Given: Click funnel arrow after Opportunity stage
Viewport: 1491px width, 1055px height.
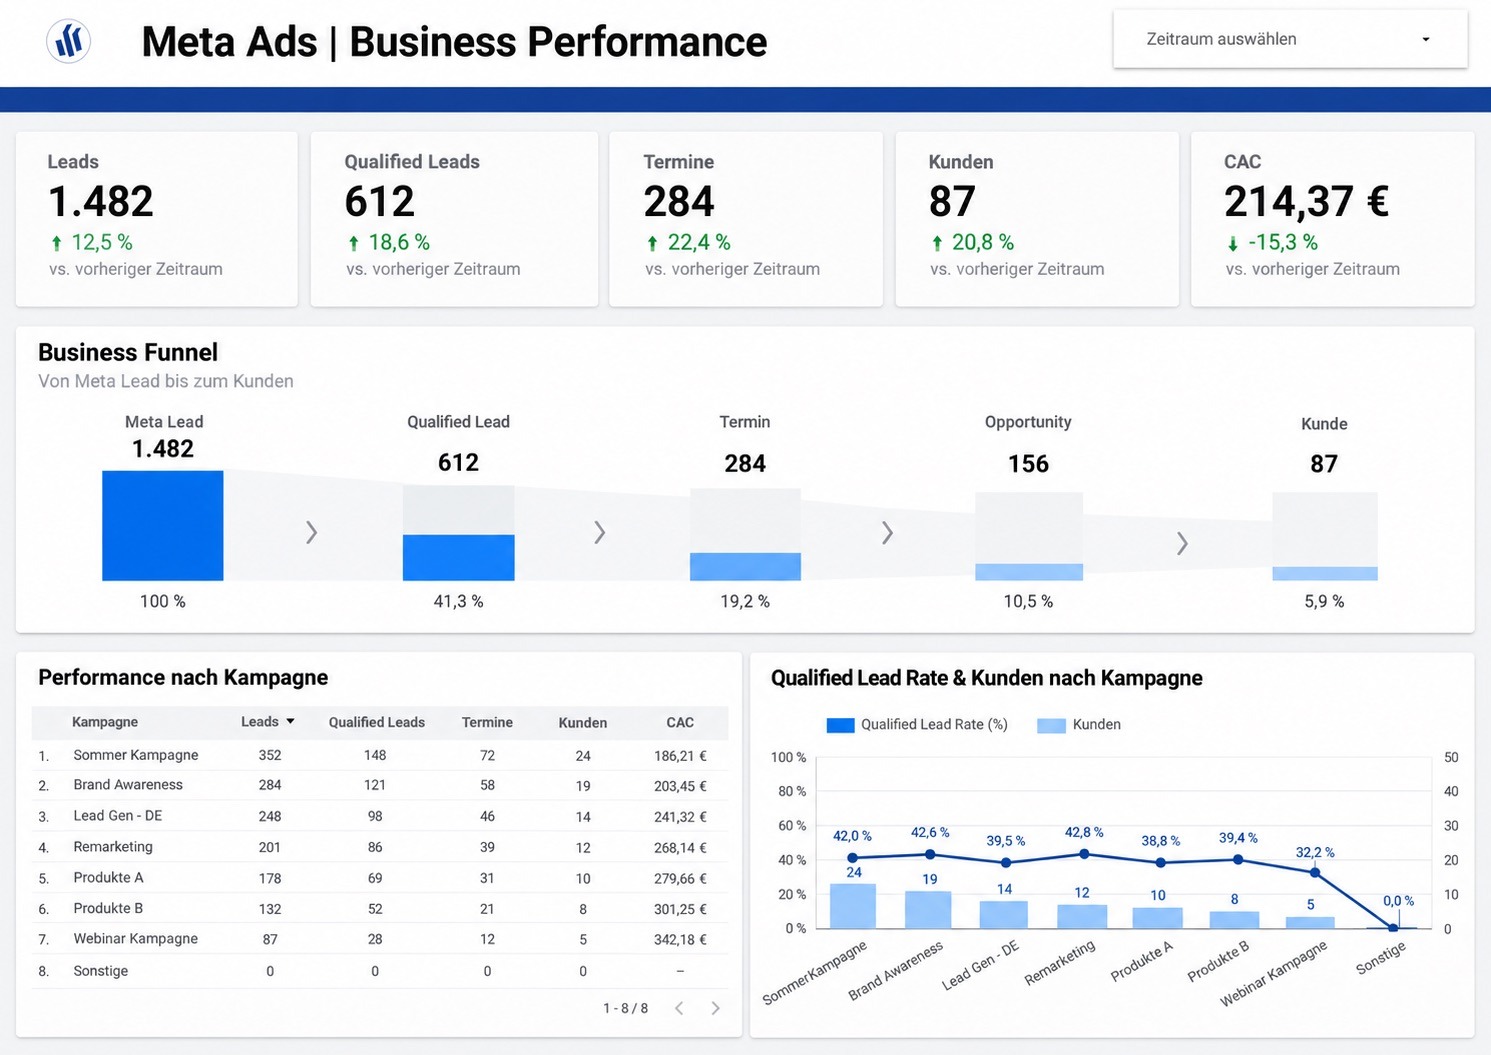Looking at the screenshot, I should [x=1182, y=543].
